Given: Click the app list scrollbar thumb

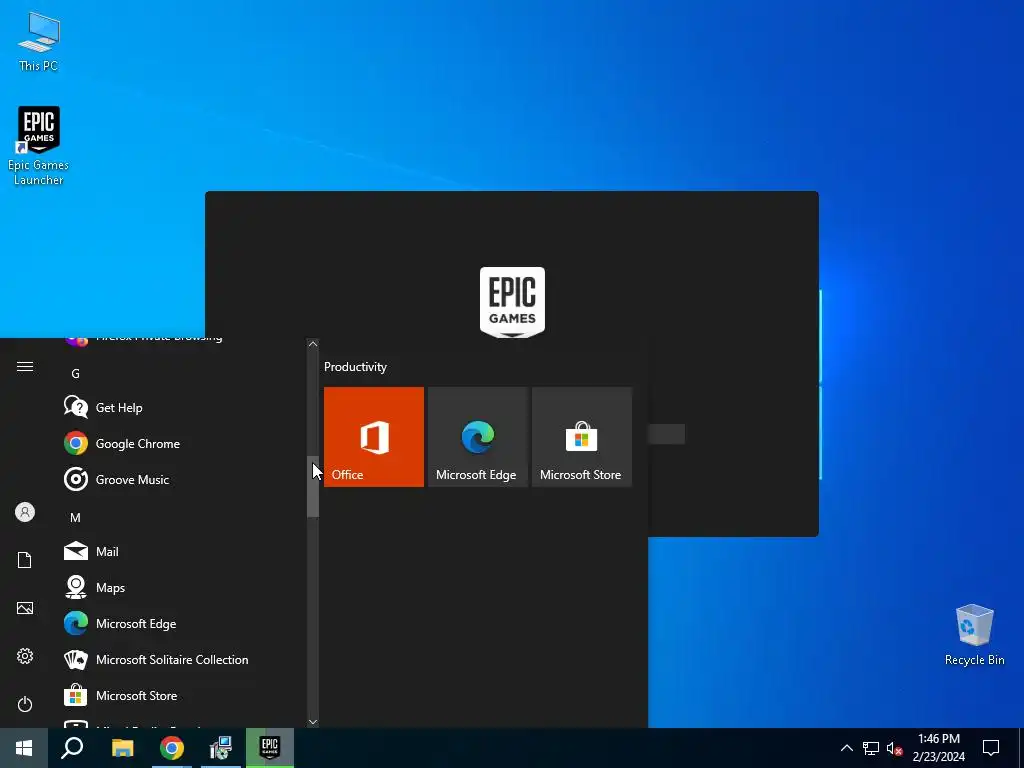Looking at the screenshot, I should pyautogui.click(x=313, y=487).
